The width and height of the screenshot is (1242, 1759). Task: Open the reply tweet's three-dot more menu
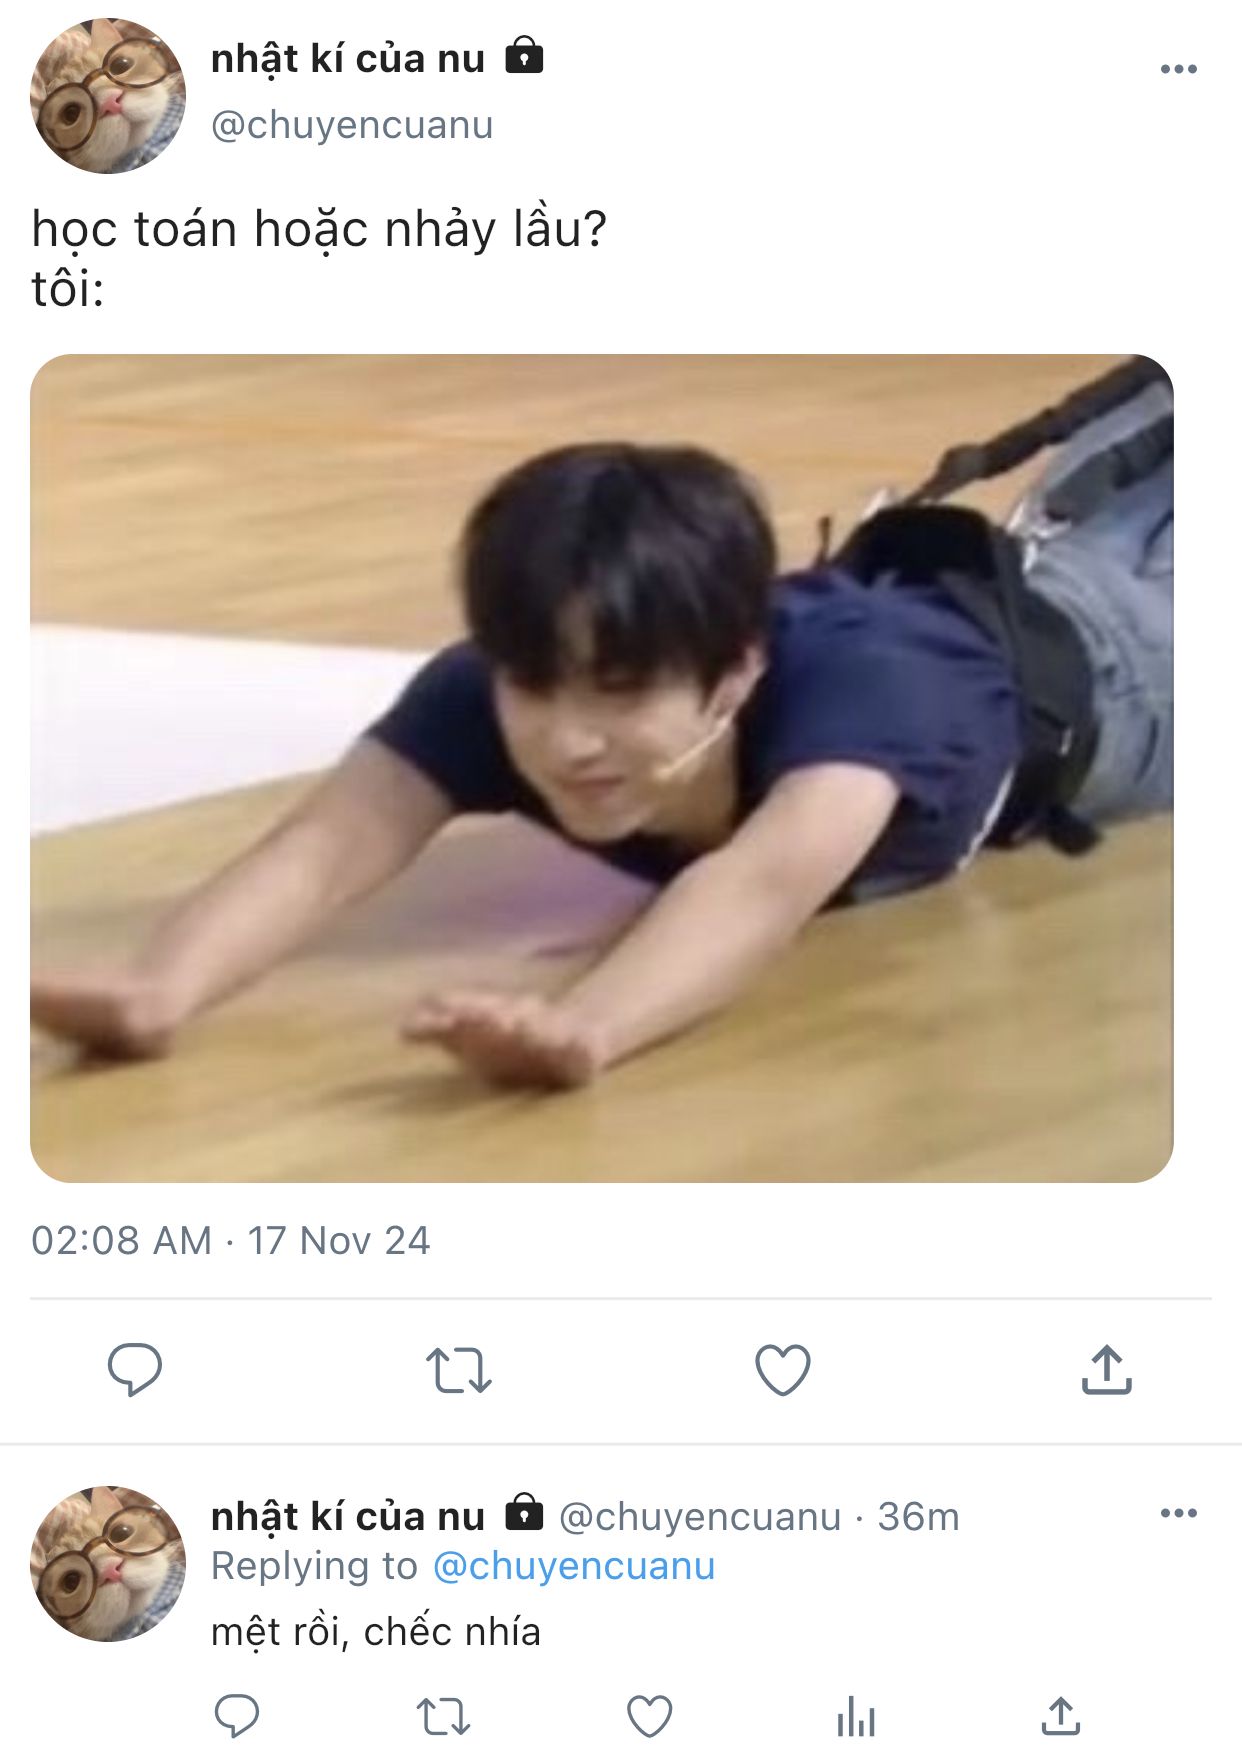click(x=1178, y=1513)
